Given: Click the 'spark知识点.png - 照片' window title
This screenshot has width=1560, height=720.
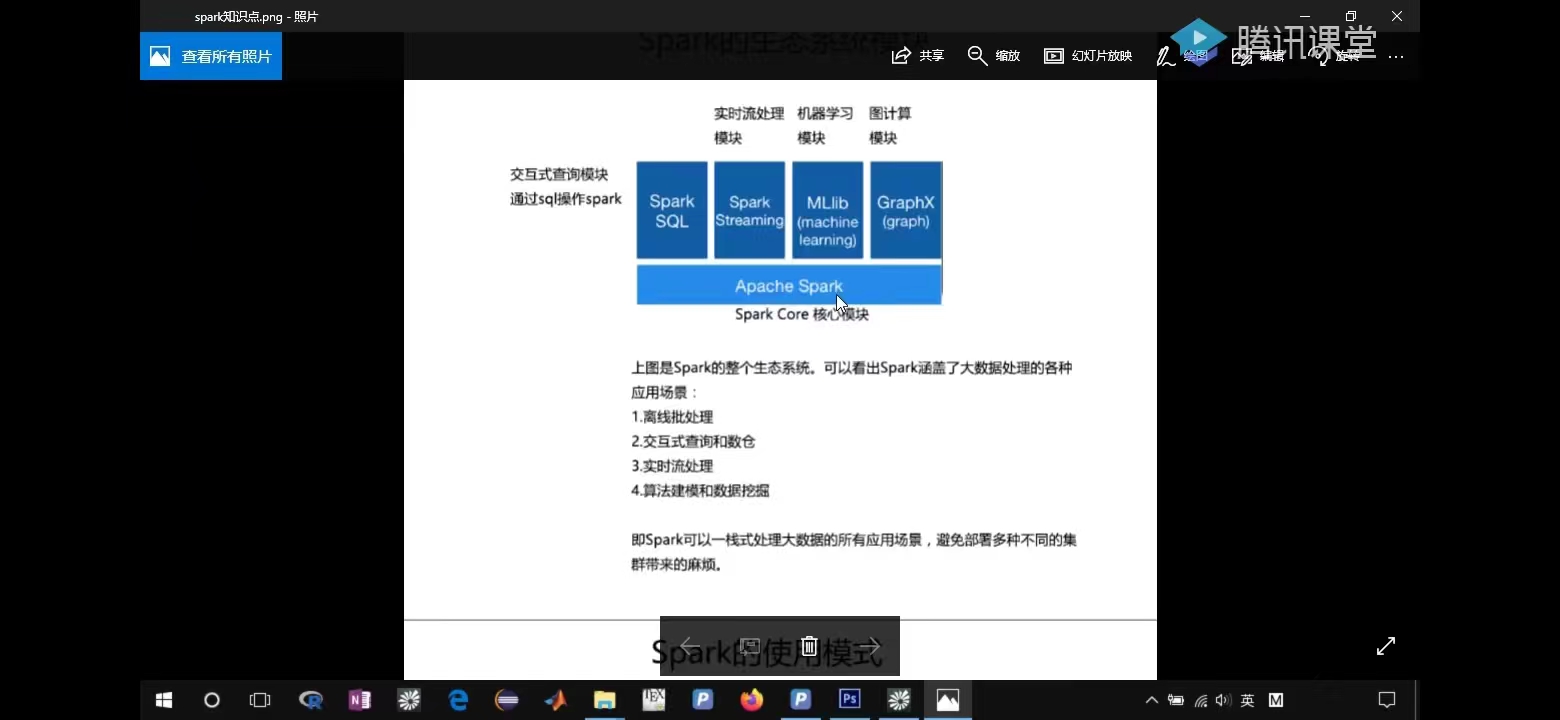Looking at the screenshot, I should click(x=256, y=17).
